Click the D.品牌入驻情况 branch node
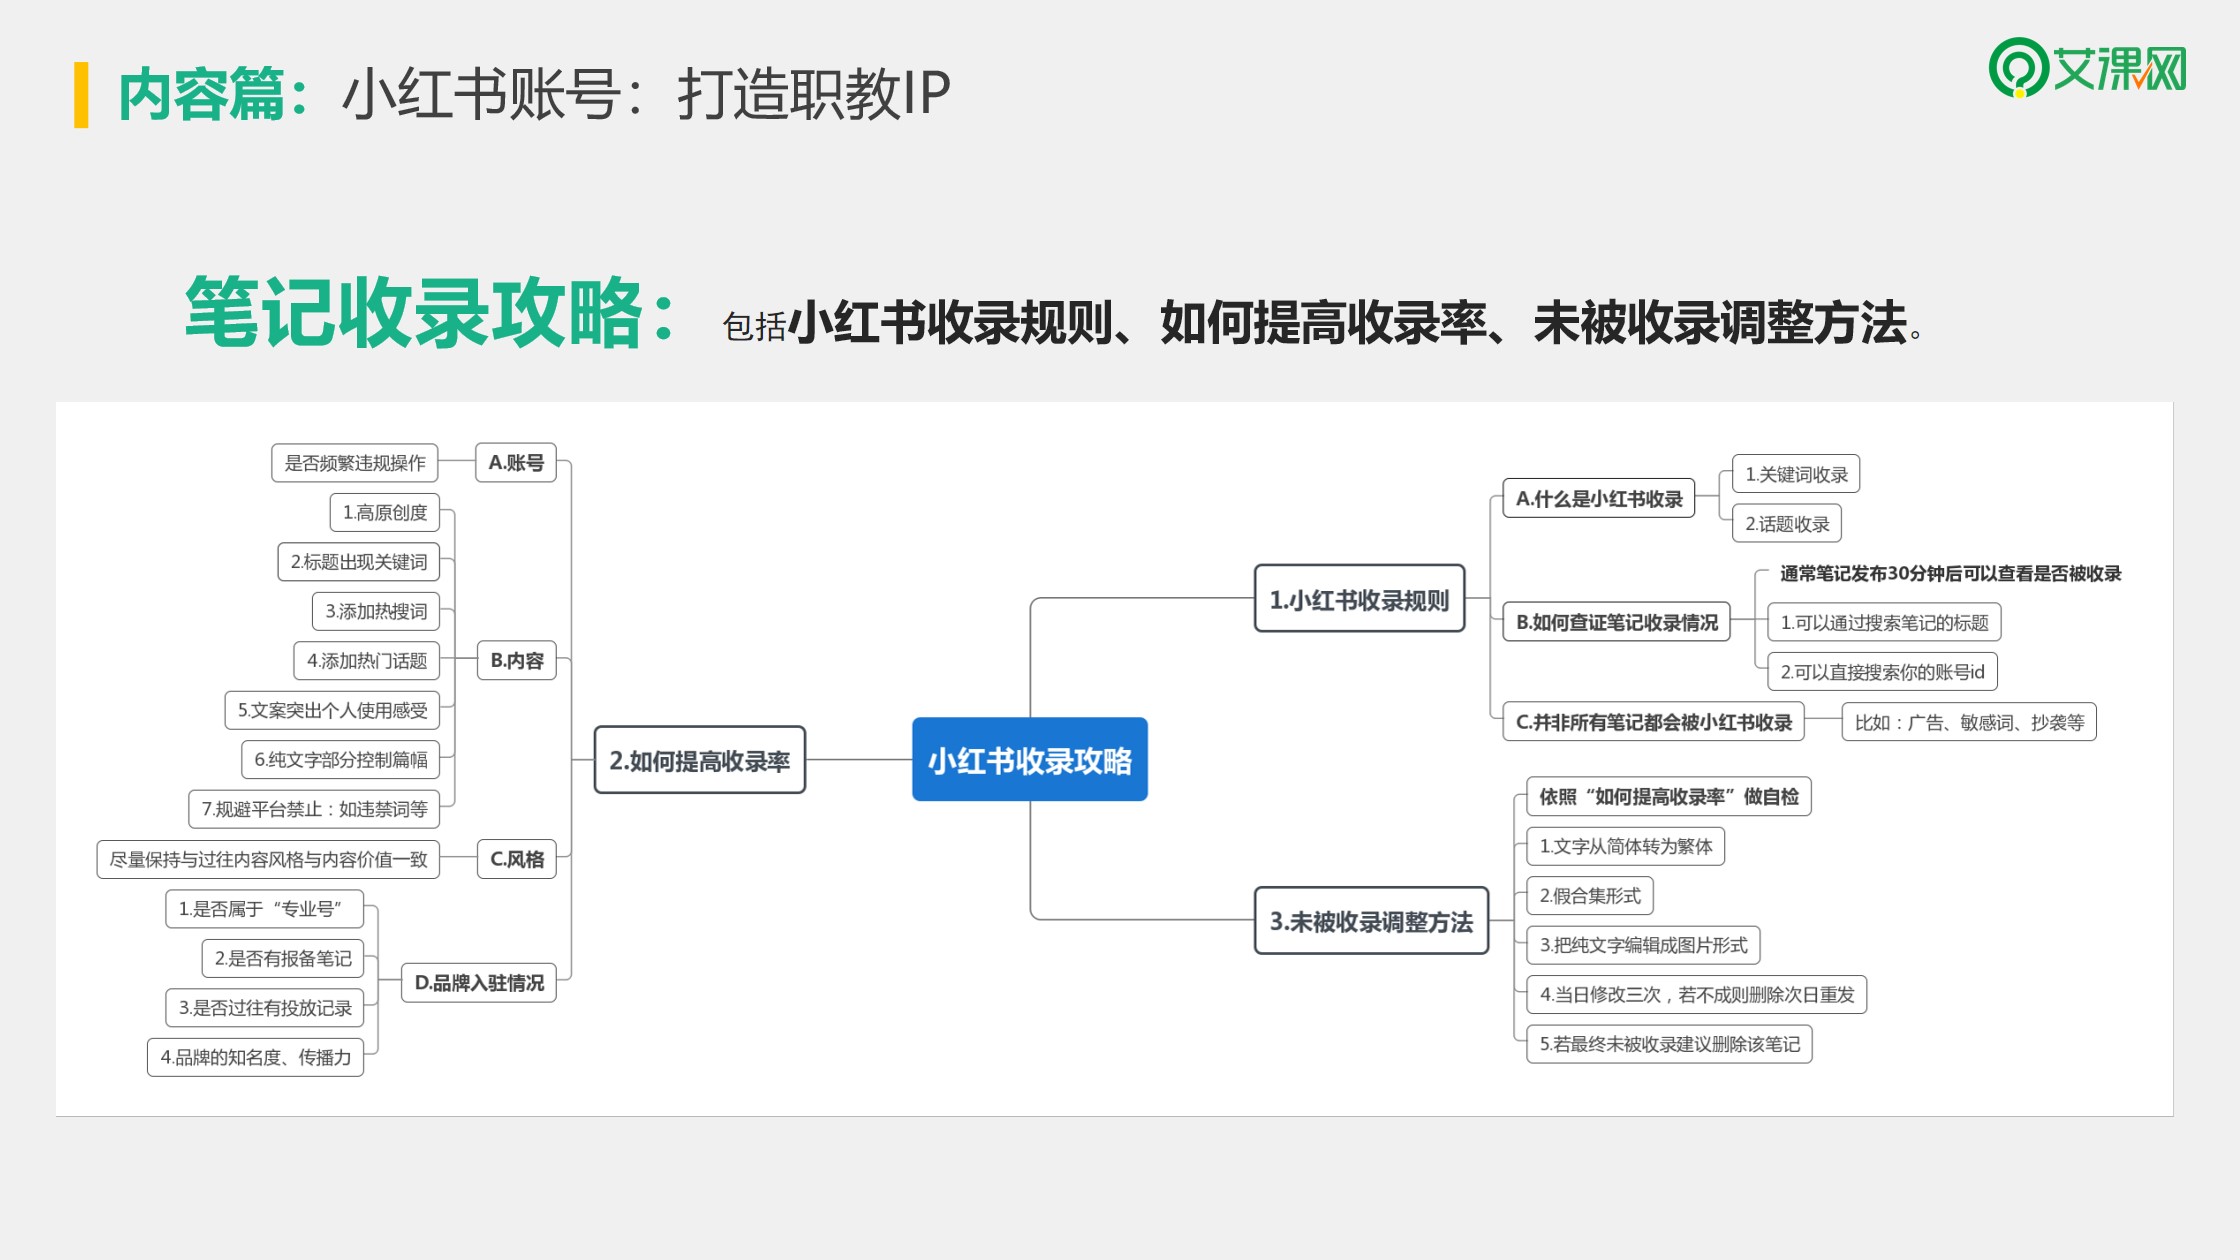This screenshot has width=2240, height=1260. pos(479,983)
